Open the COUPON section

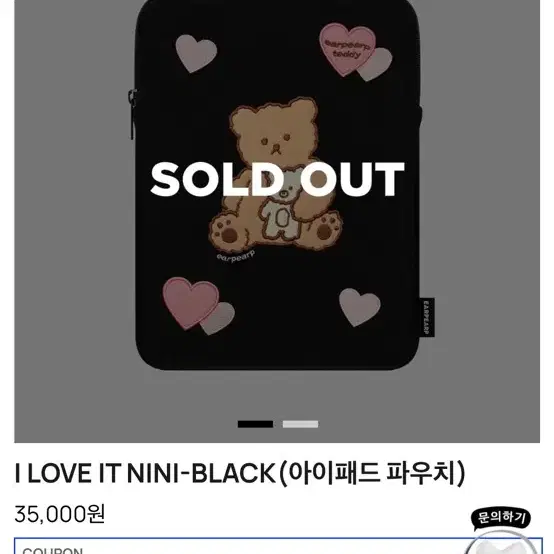[278, 546]
